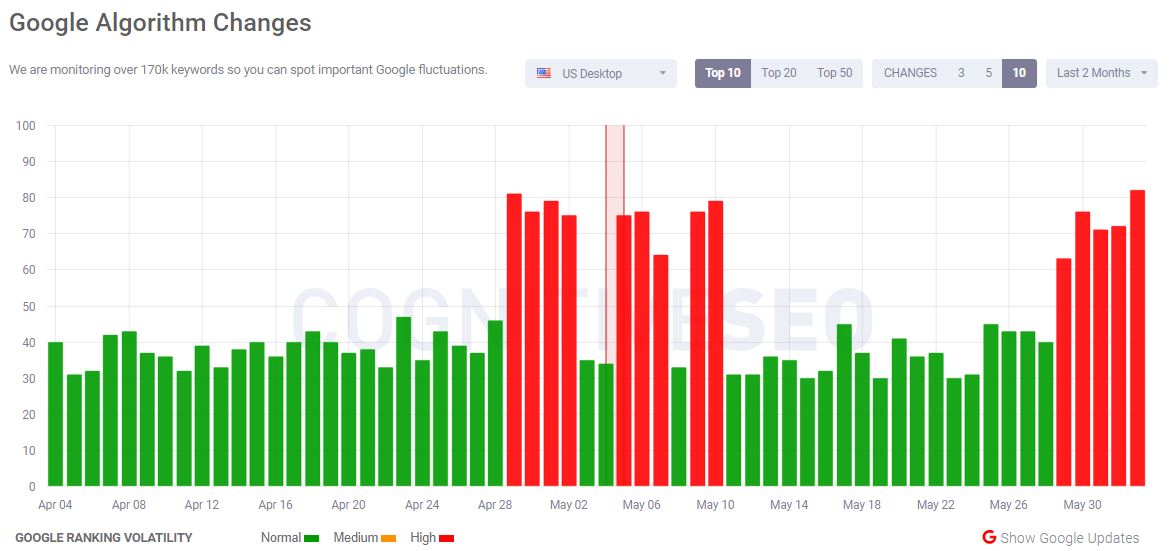Viewport: 1172px width, 551px height.
Task: Switch to Top 50 results
Action: point(834,73)
